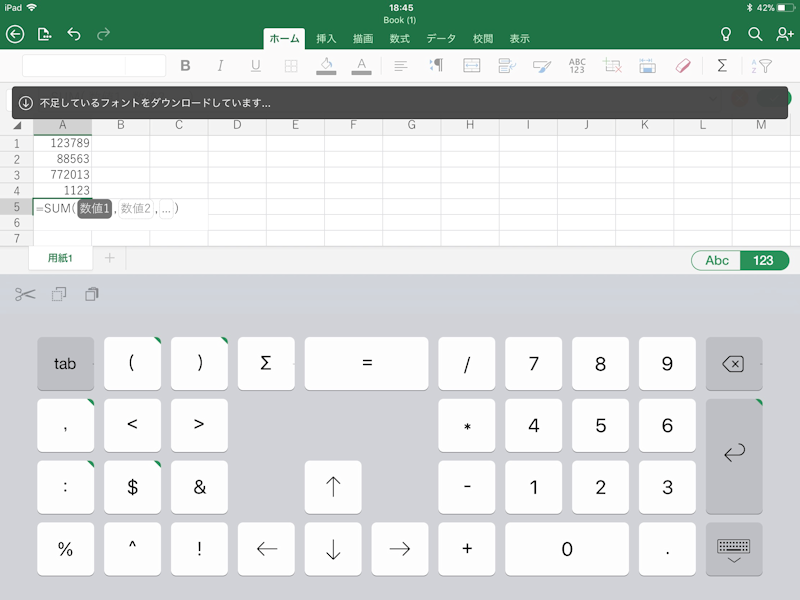Open text direction paragraph icon

tap(436, 65)
